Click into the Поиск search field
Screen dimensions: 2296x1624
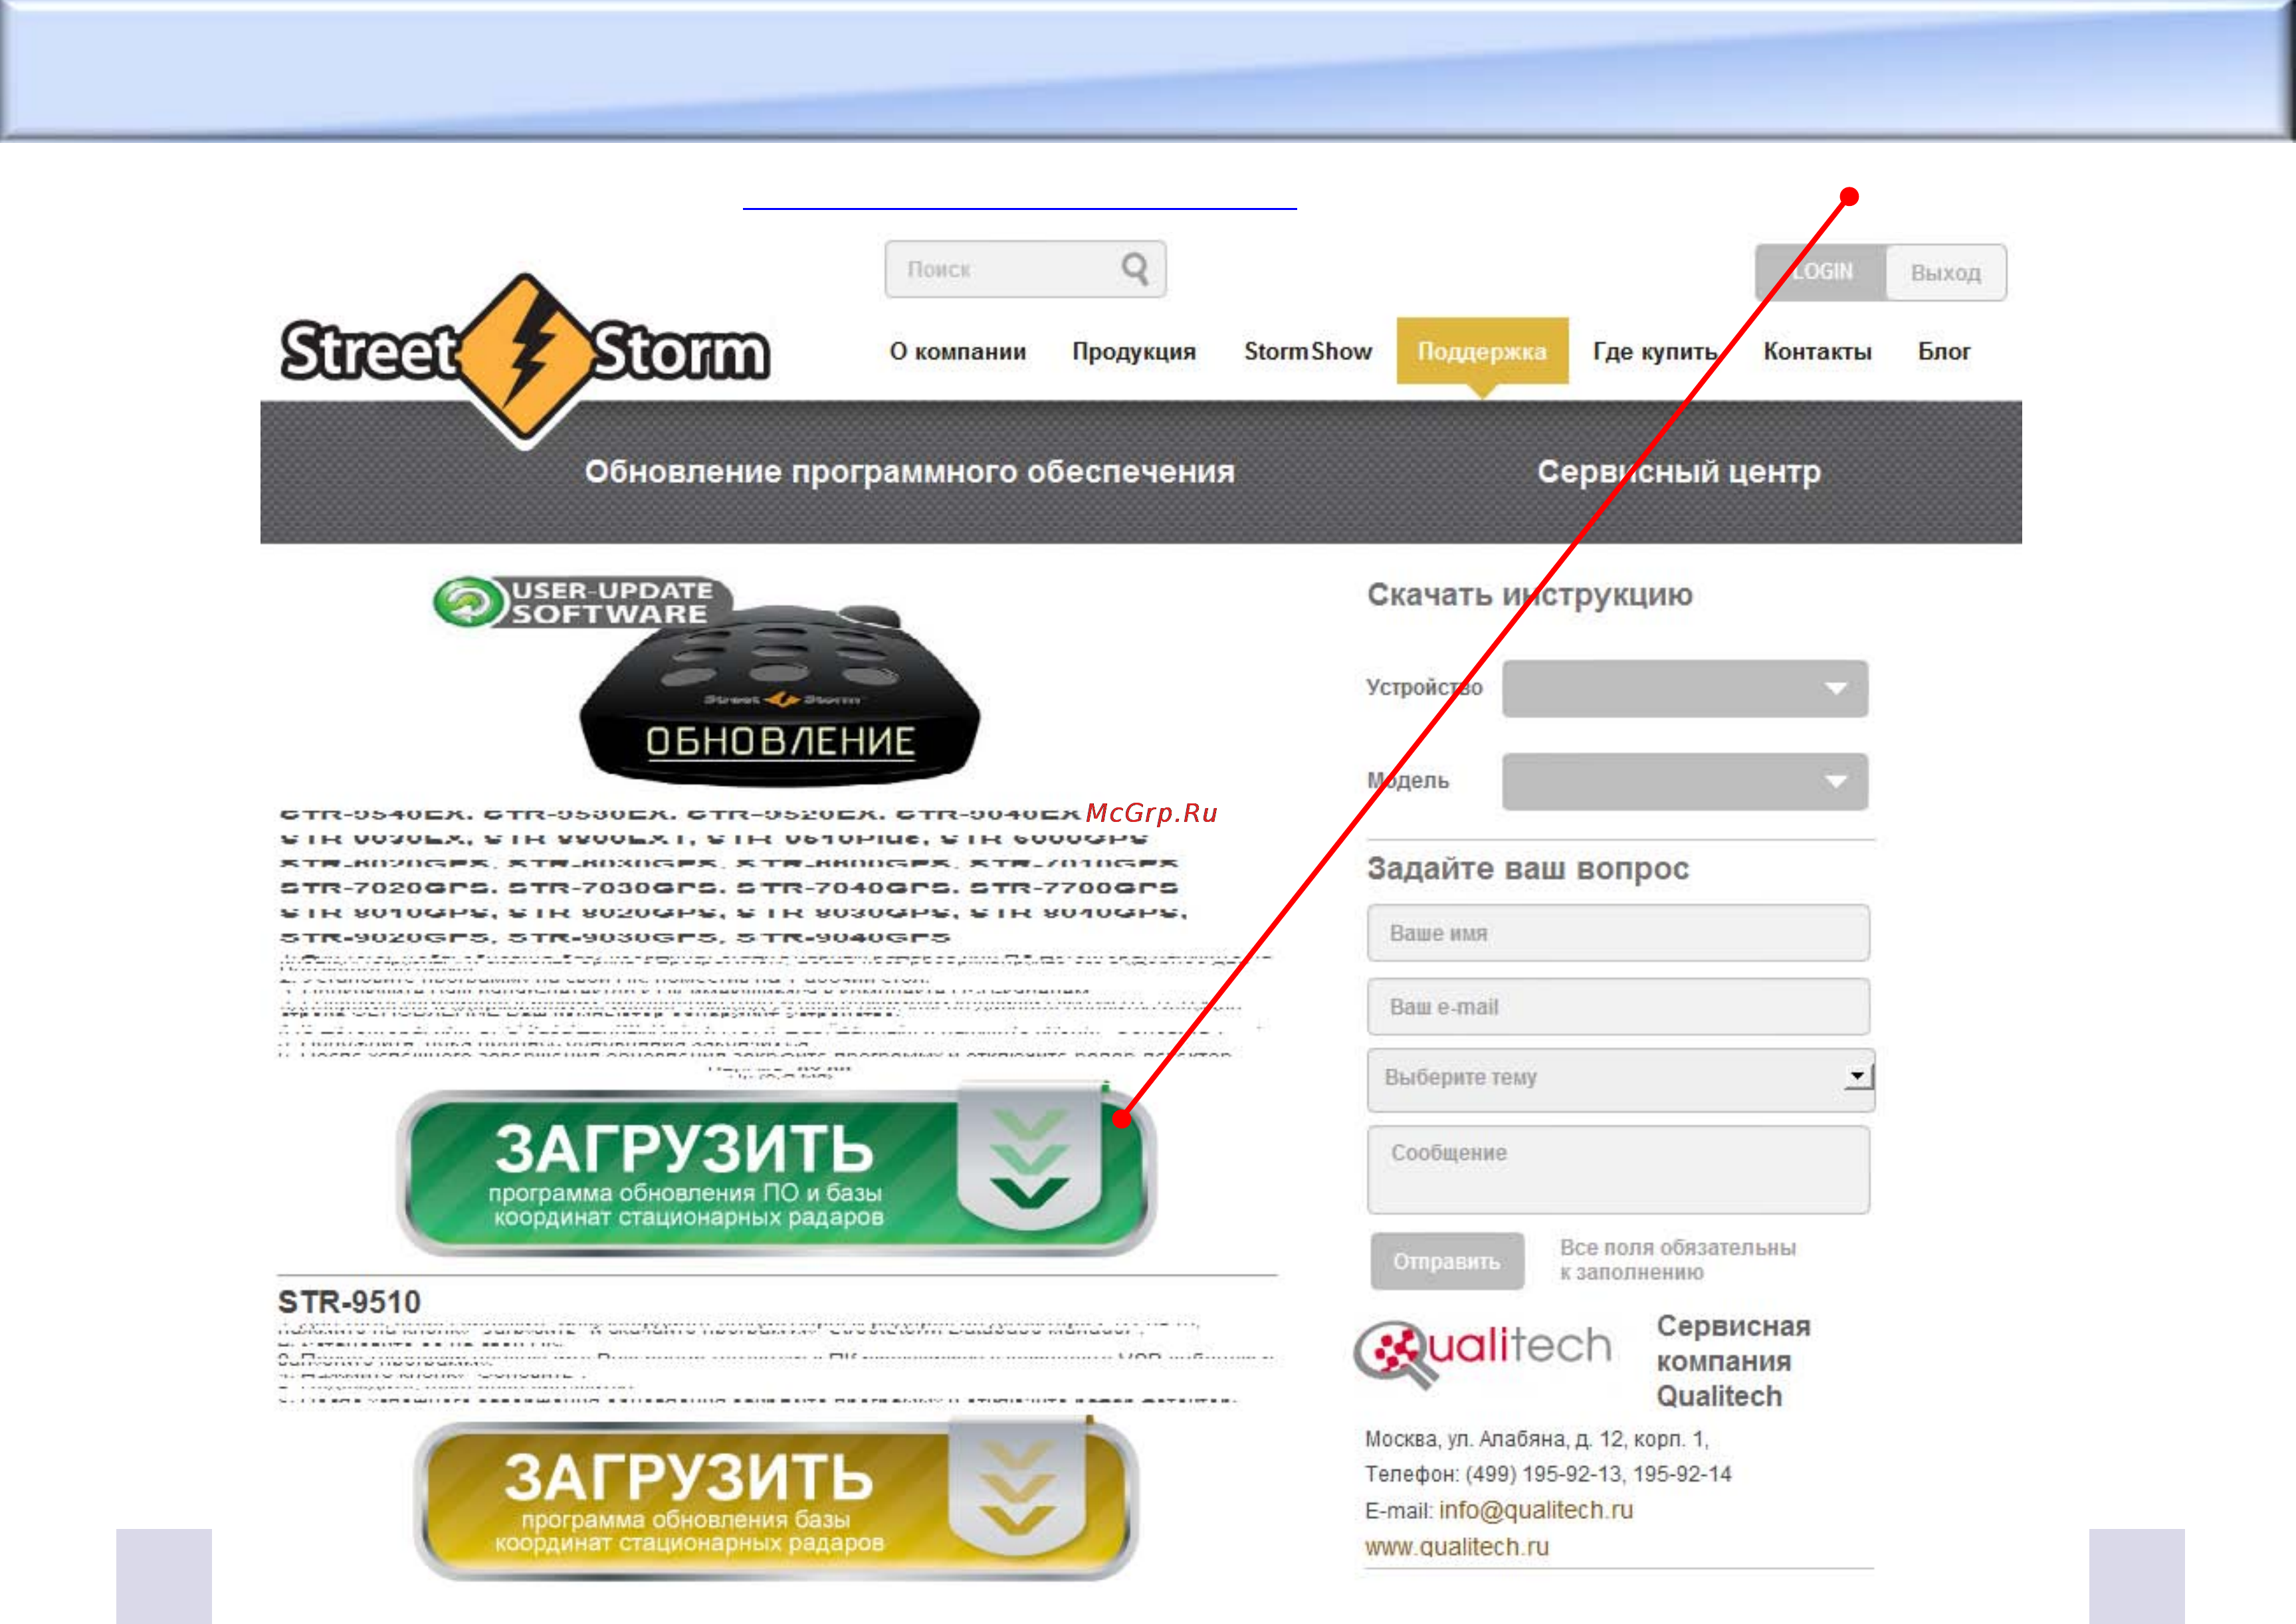click(x=1025, y=269)
